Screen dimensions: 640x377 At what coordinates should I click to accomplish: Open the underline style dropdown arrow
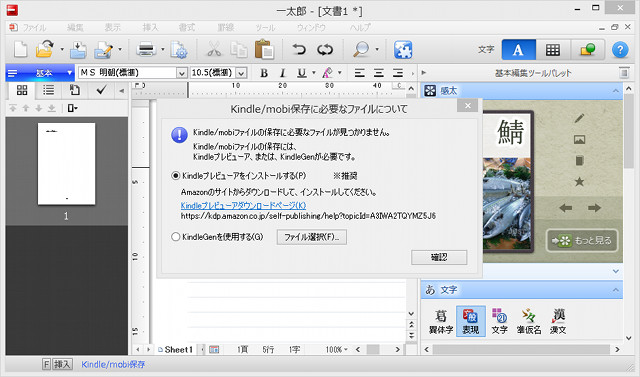313,73
